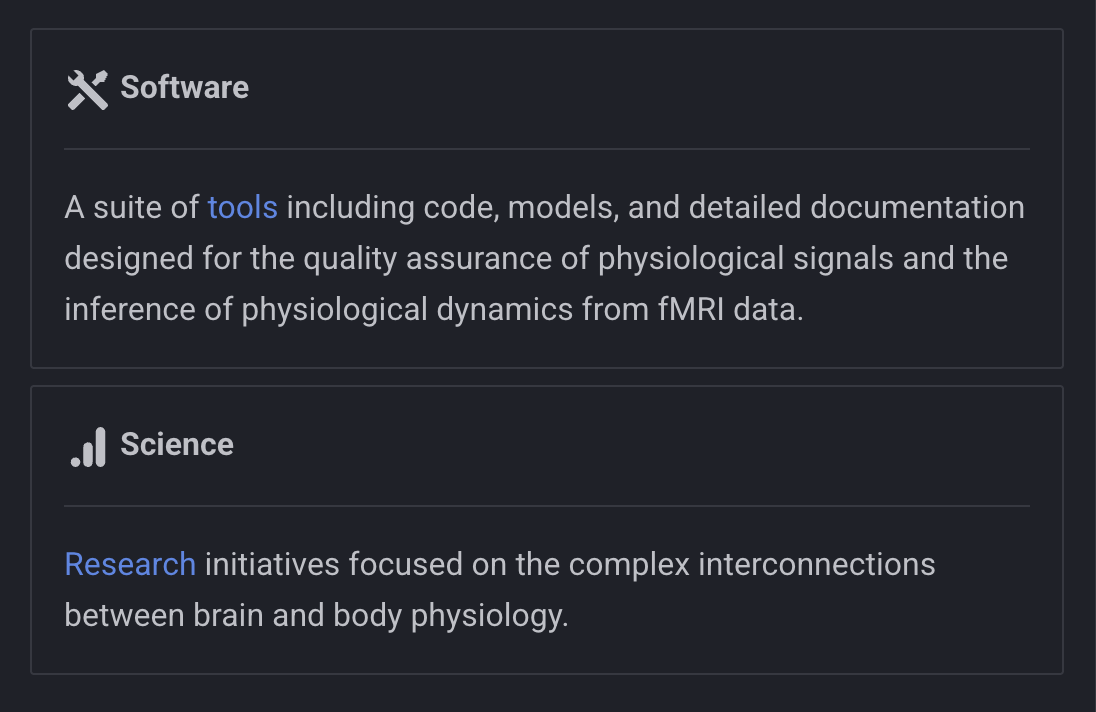Click the bar chart Science icon
Image resolution: width=1096 pixels, height=712 pixels.
[x=88, y=446]
